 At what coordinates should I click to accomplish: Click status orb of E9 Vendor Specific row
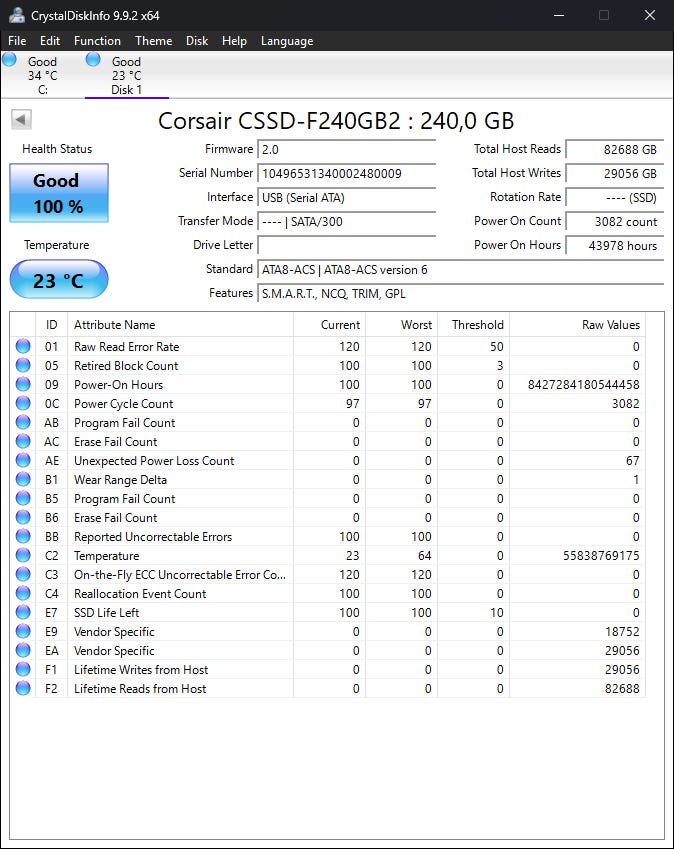tap(23, 631)
